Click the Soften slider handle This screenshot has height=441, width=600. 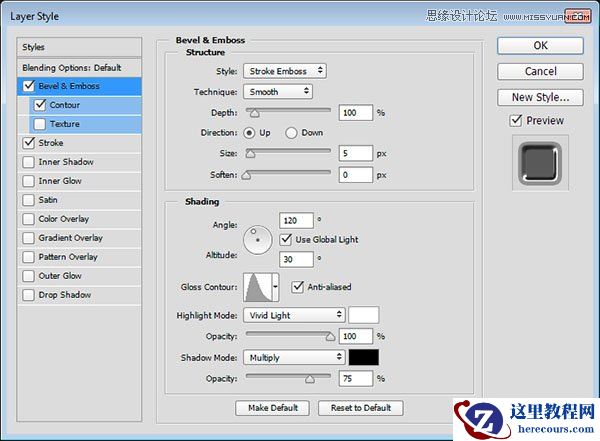[x=246, y=175]
